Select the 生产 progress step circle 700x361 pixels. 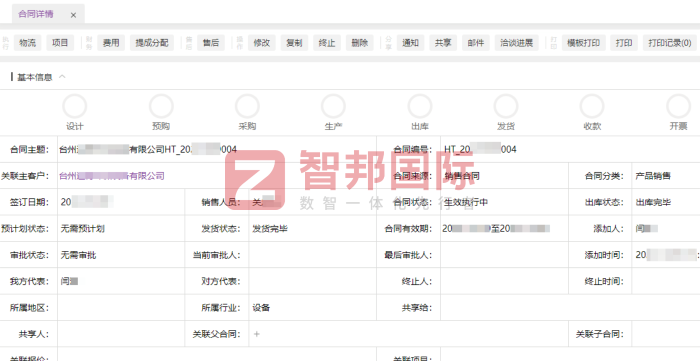[333, 106]
